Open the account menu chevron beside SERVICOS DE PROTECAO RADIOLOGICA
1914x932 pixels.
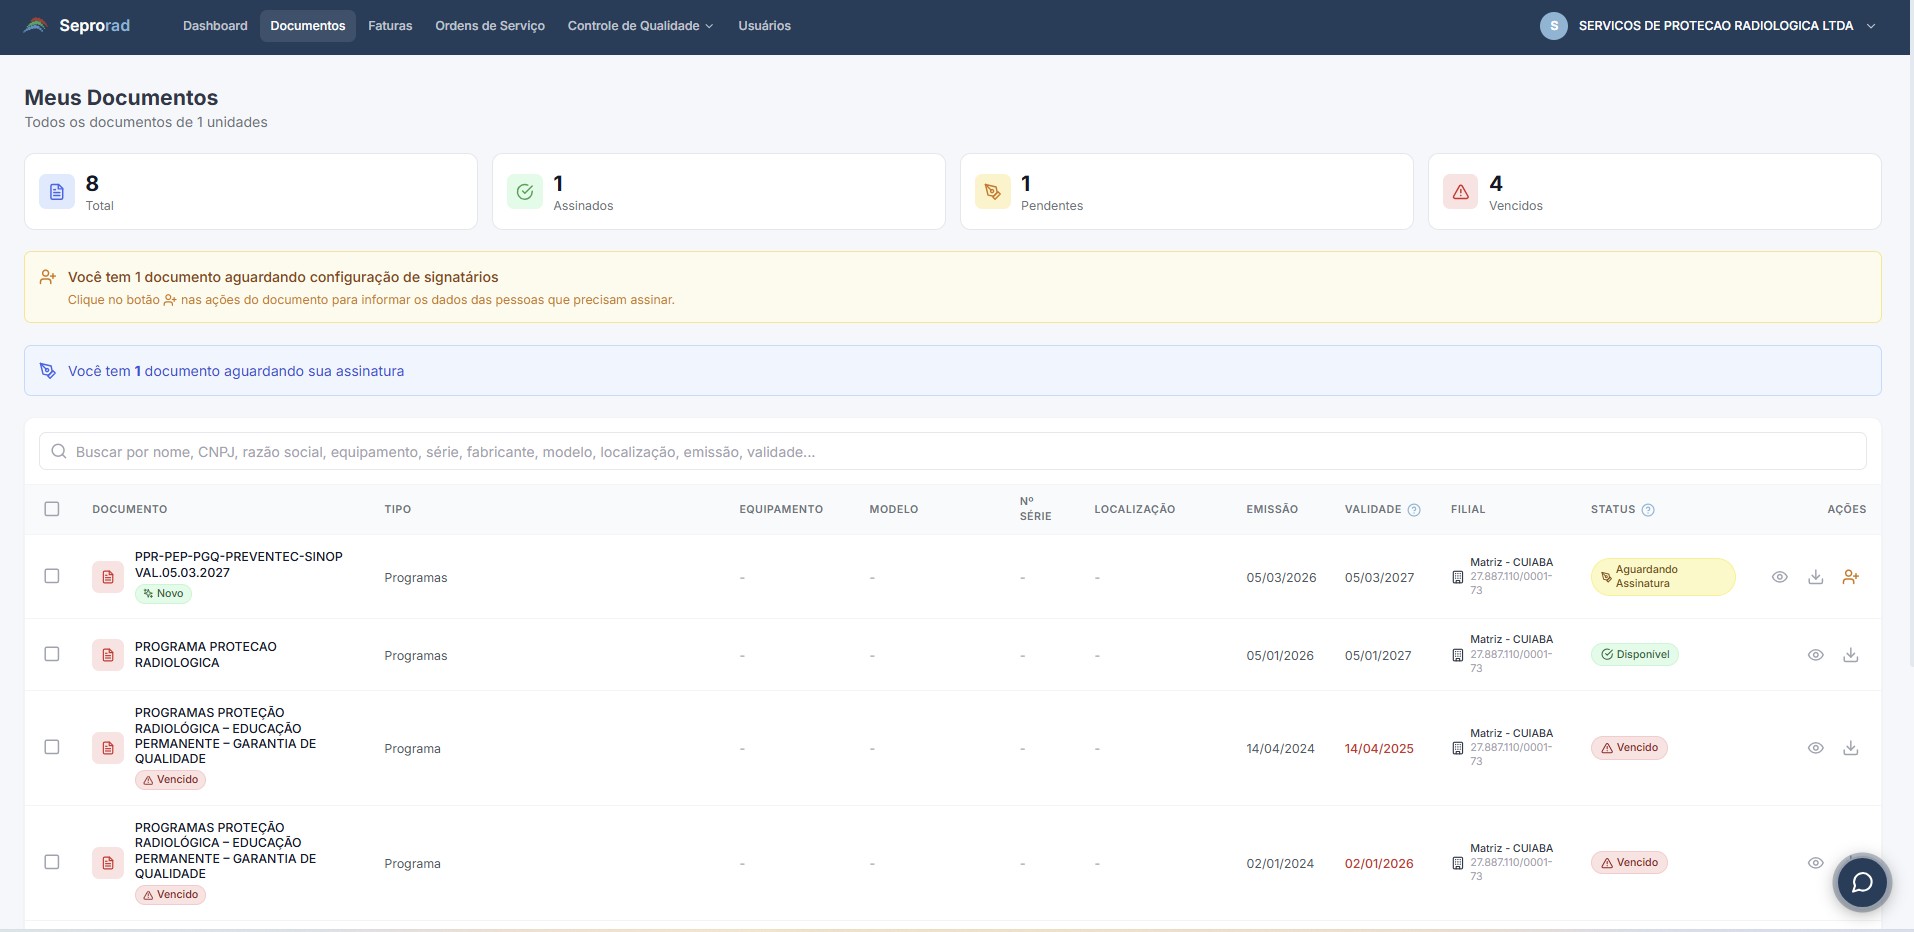(1871, 26)
